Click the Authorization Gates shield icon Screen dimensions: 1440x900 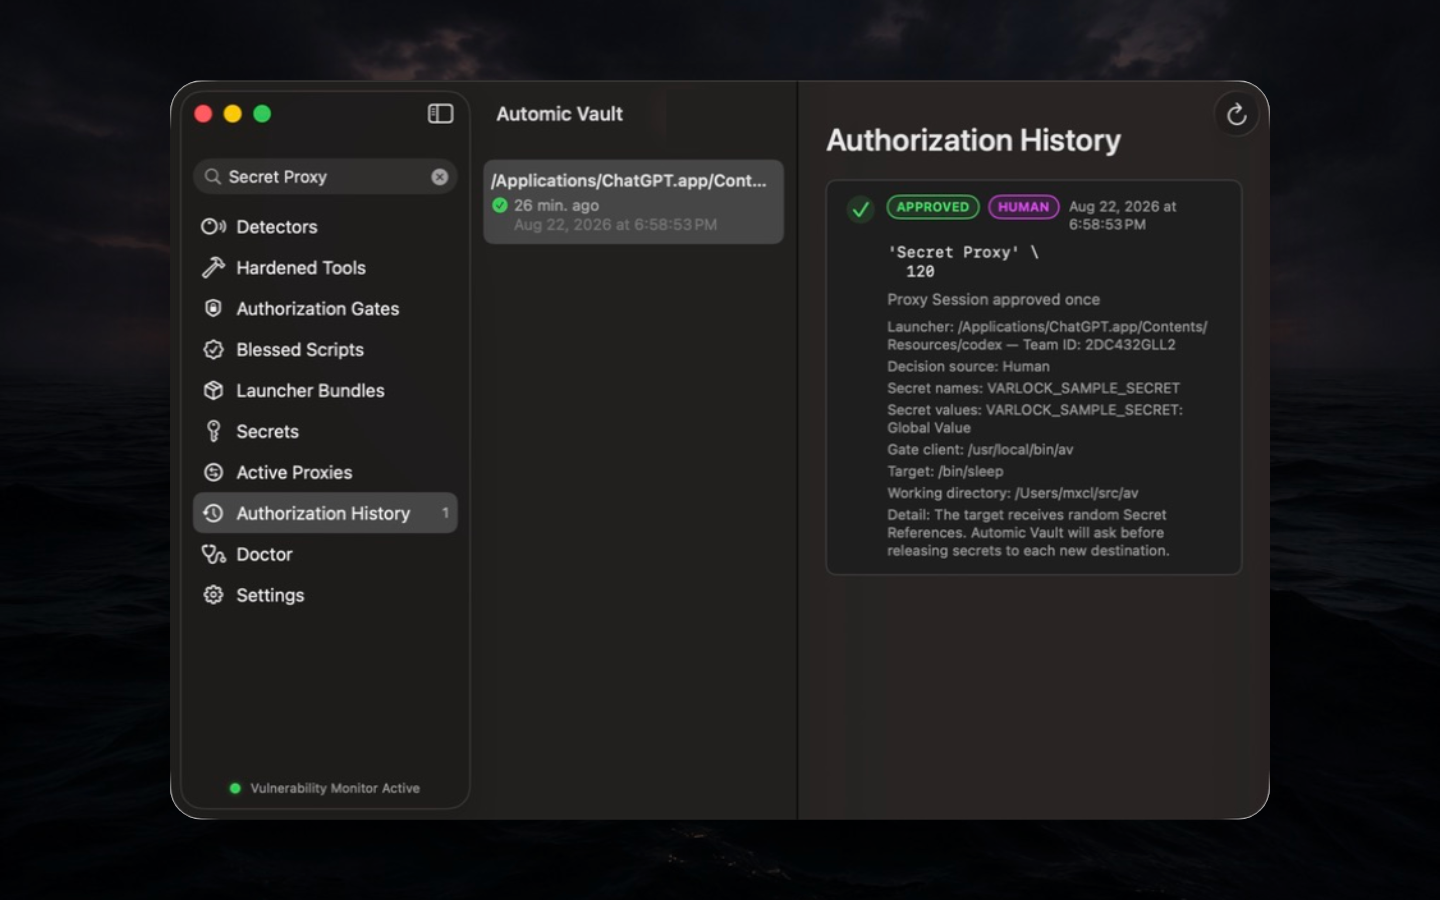[x=213, y=309]
